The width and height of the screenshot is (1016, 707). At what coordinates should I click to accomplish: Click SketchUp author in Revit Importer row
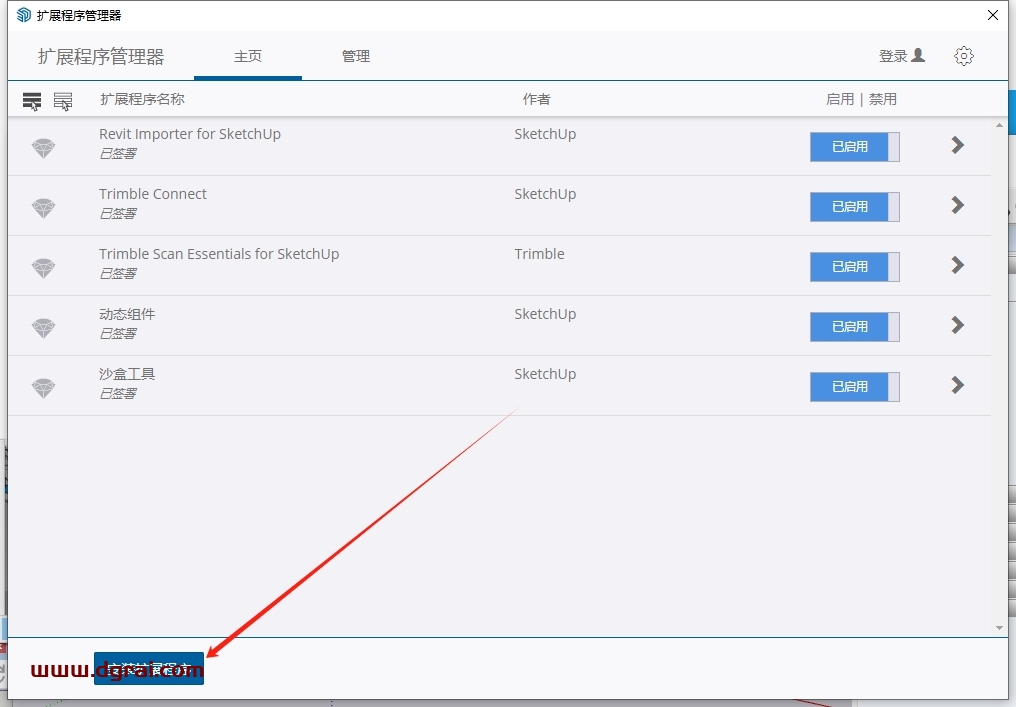tap(545, 134)
